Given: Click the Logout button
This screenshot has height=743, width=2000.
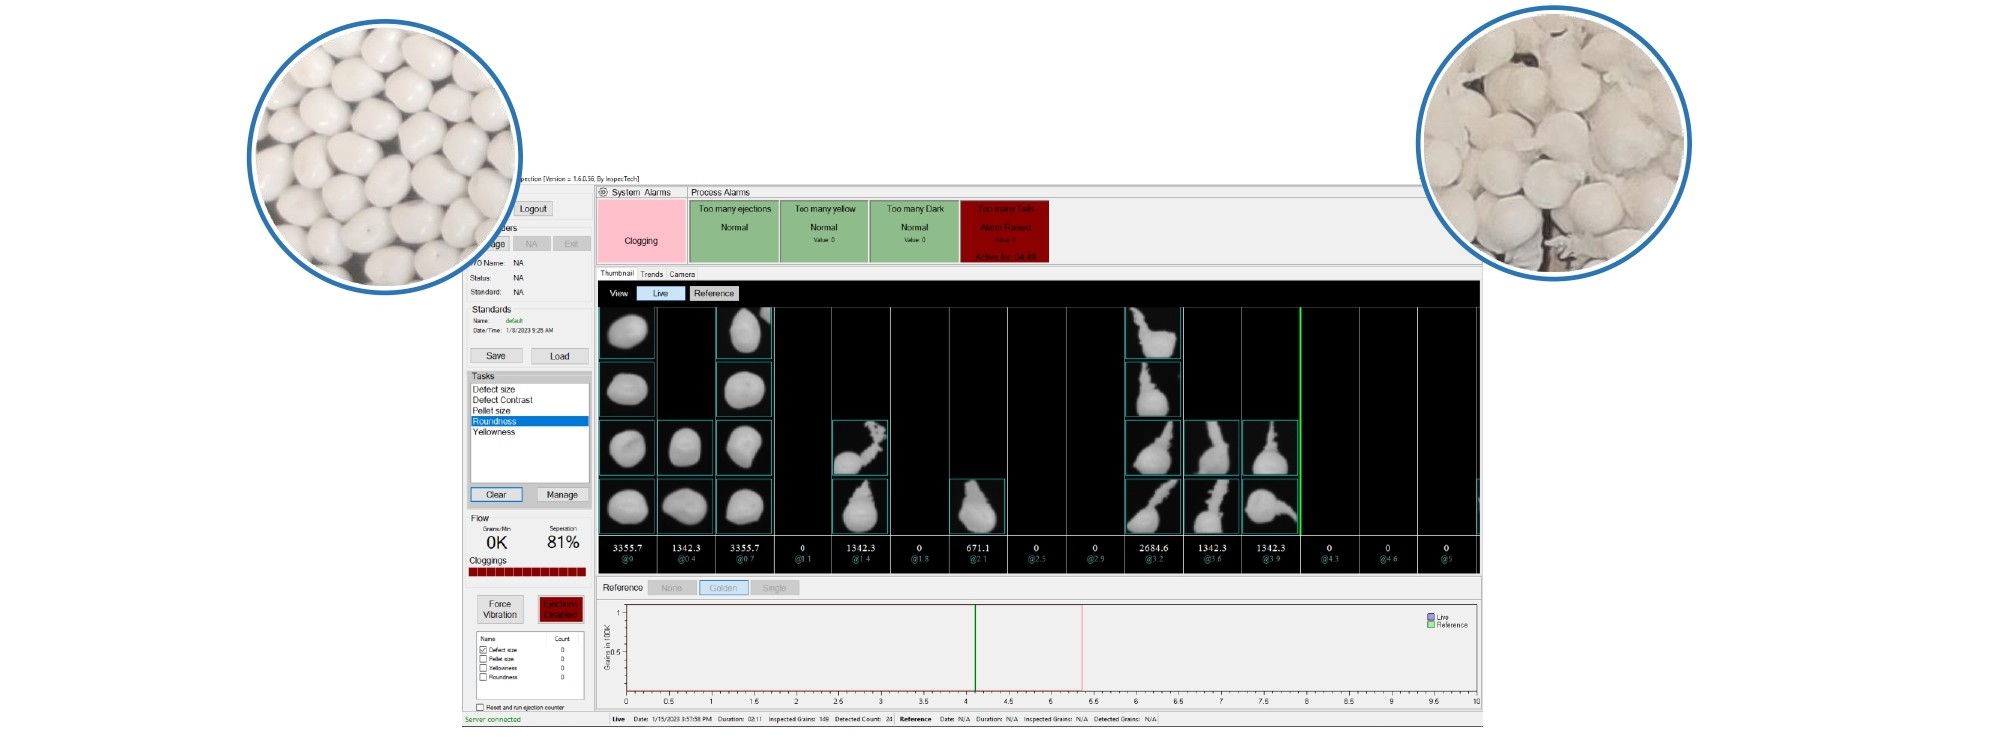Looking at the screenshot, I should [533, 209].
